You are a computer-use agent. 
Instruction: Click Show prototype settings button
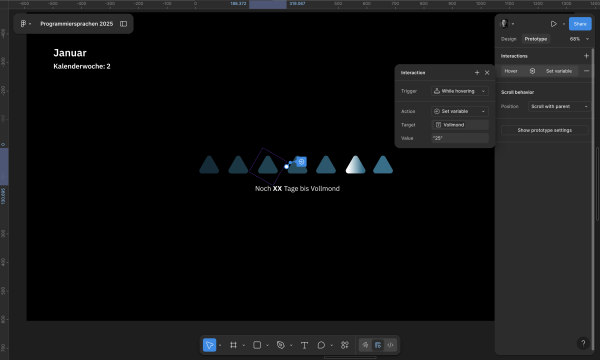(545, 130)
